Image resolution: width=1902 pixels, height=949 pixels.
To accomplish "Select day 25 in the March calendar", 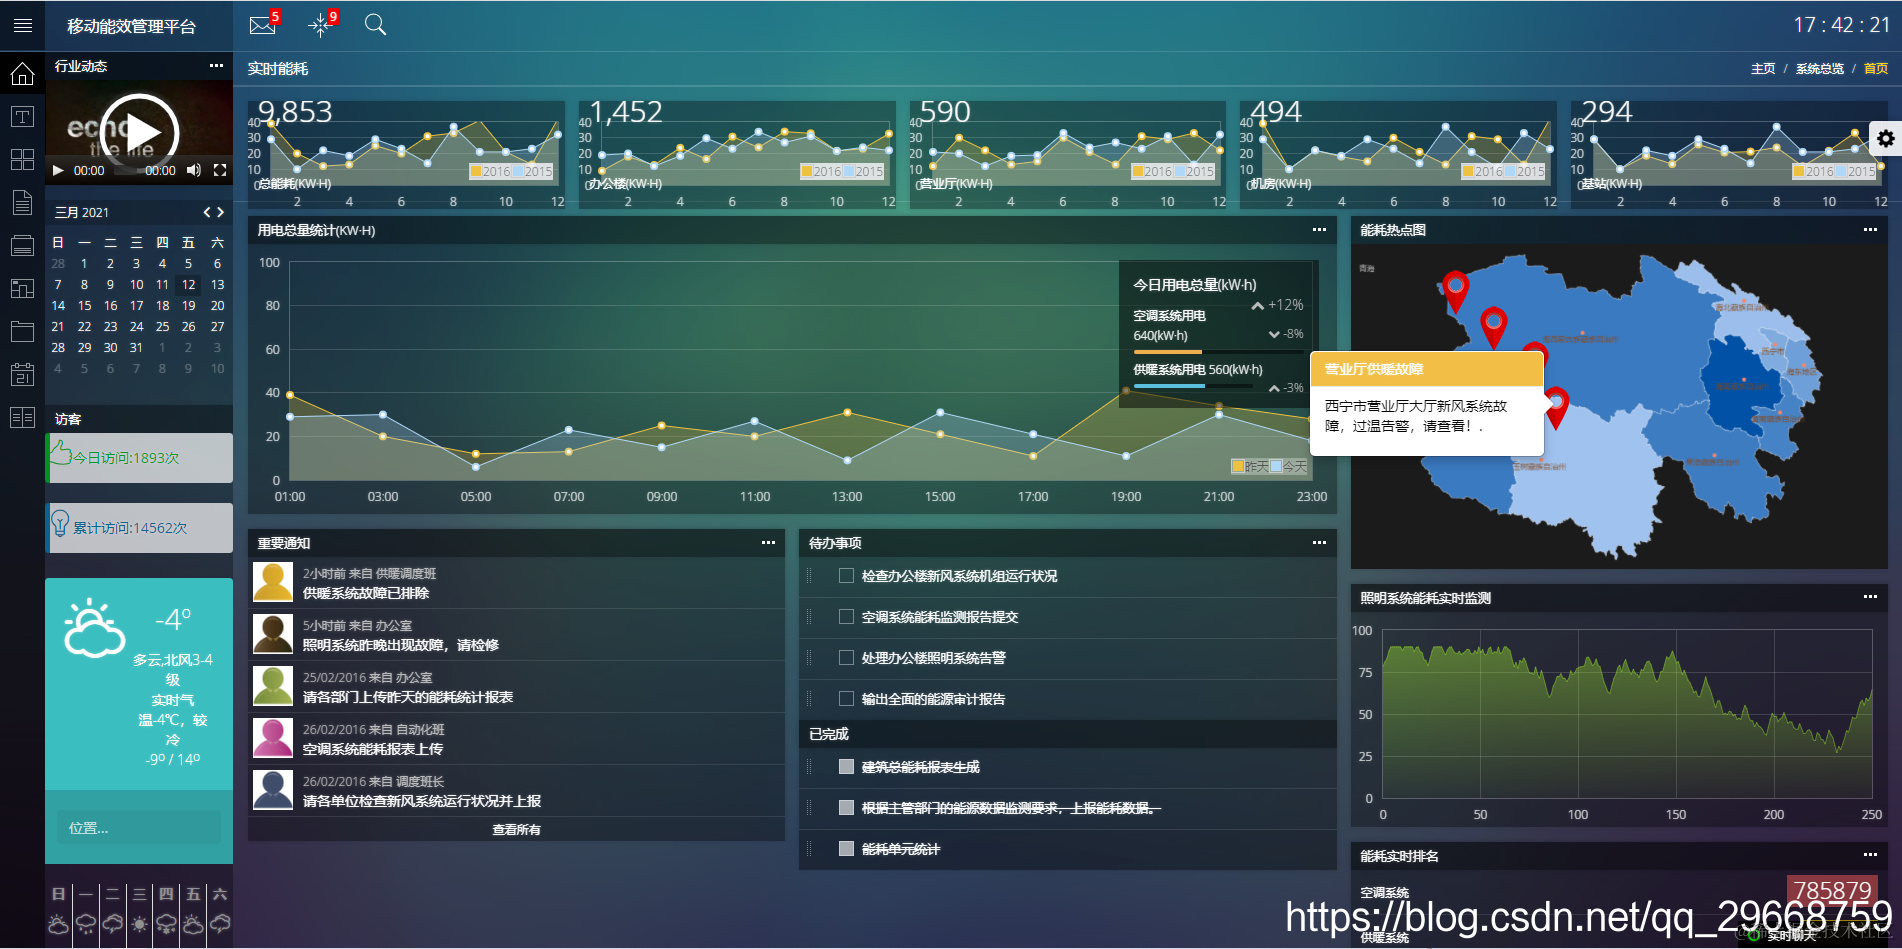I will point(162,327).
